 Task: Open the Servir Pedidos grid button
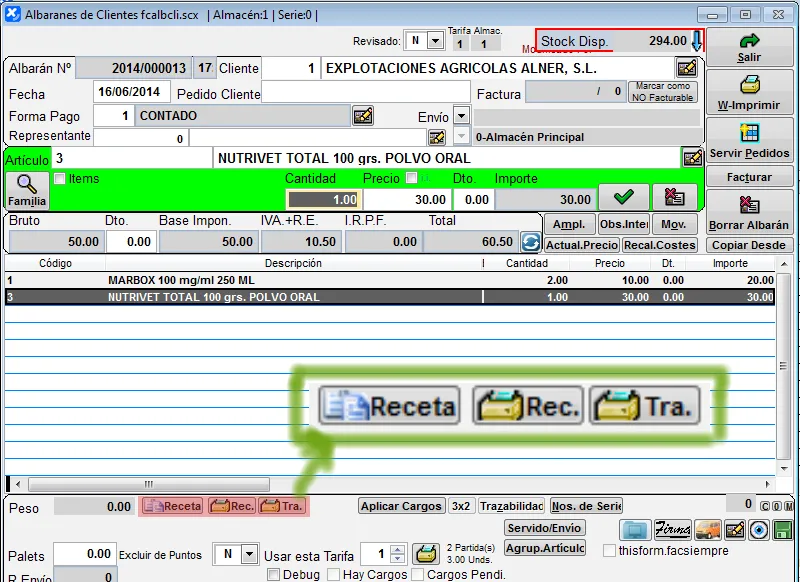[749, 140]
